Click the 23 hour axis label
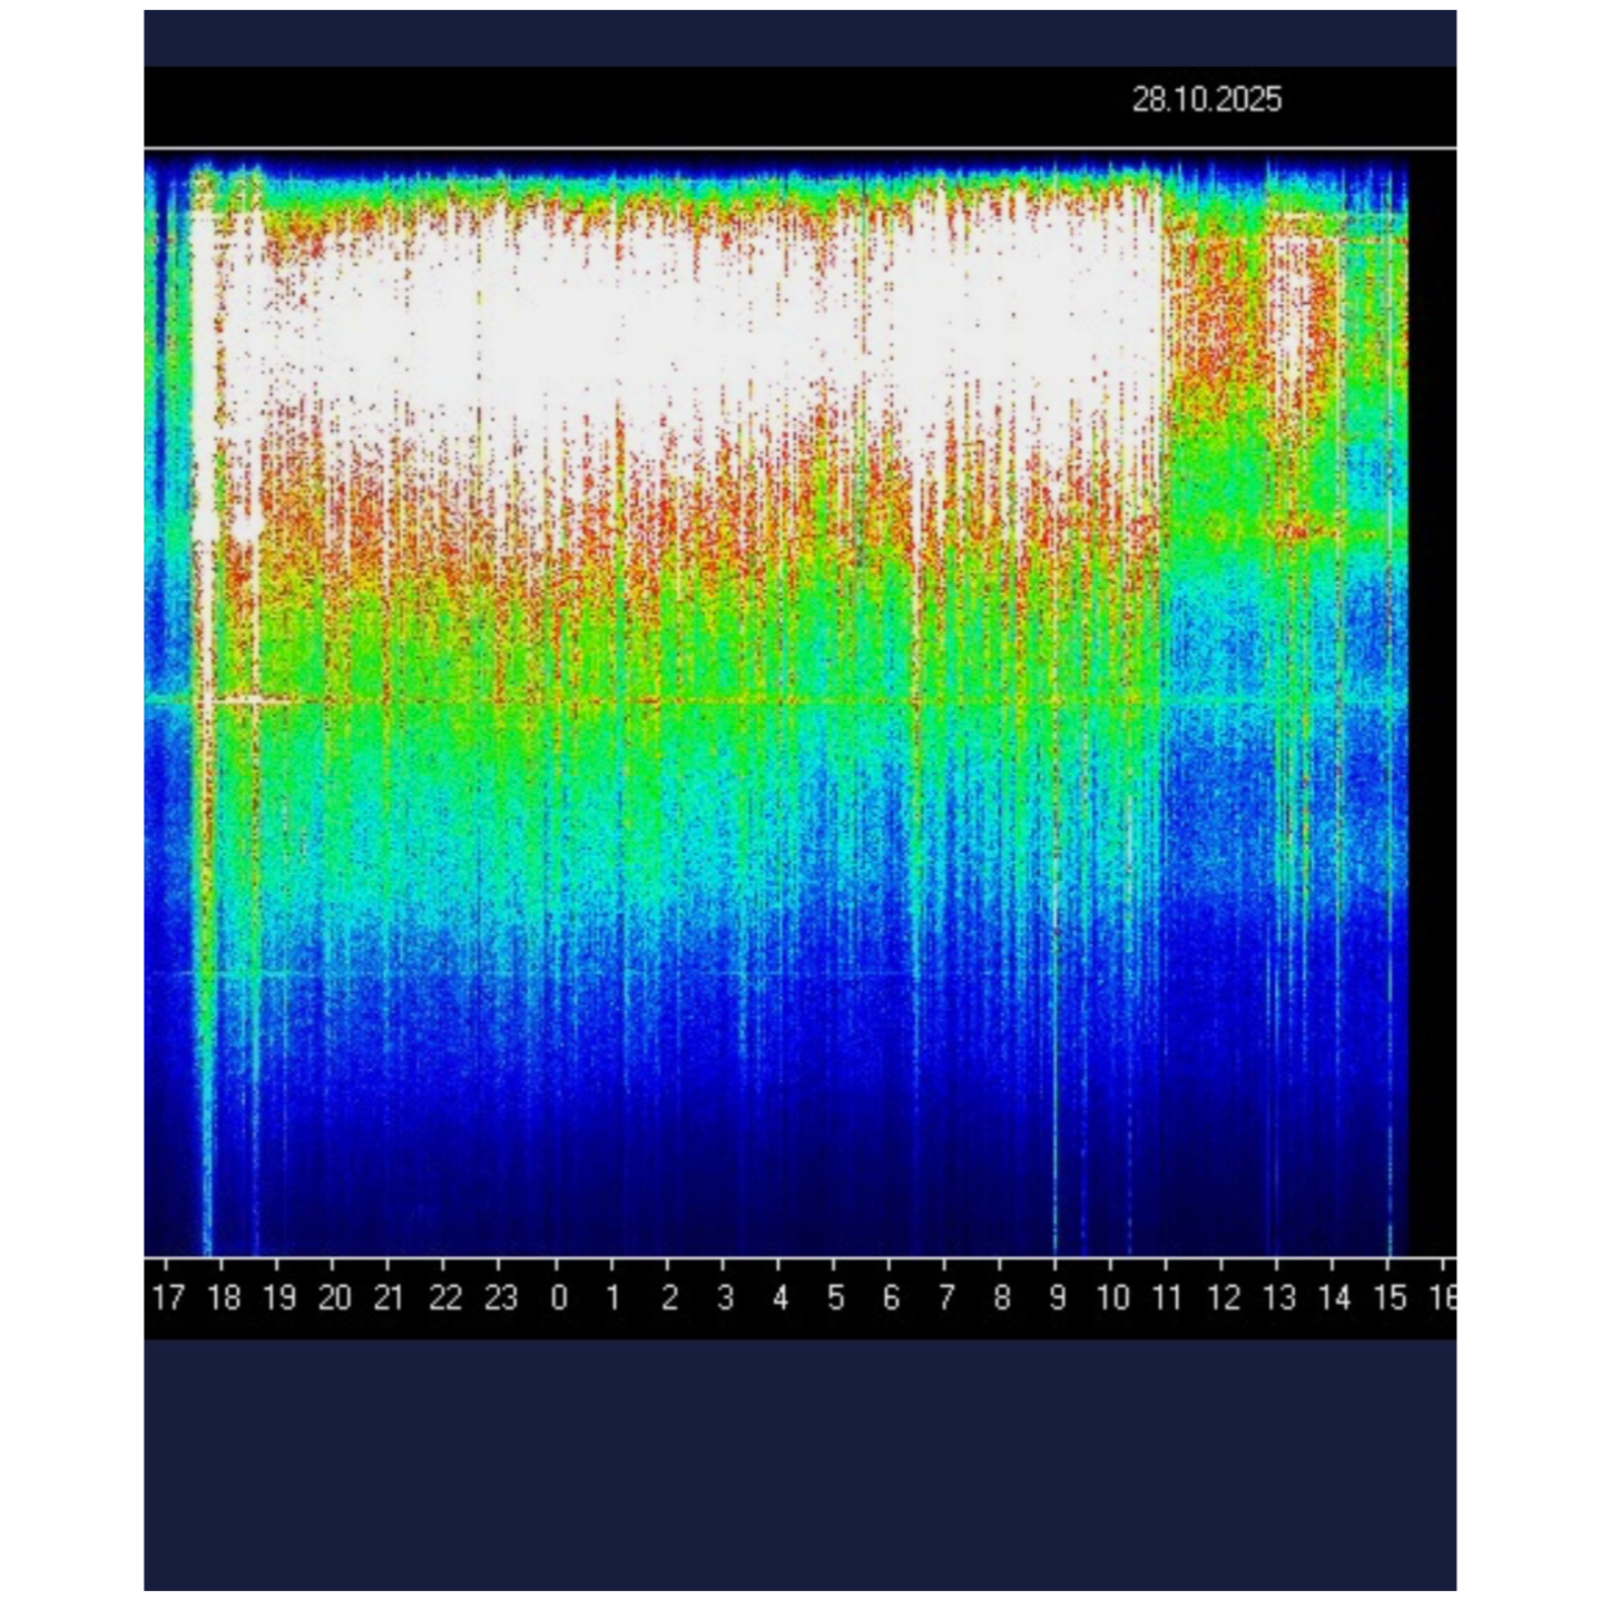The image size is (1600, 1600). 501,1298
